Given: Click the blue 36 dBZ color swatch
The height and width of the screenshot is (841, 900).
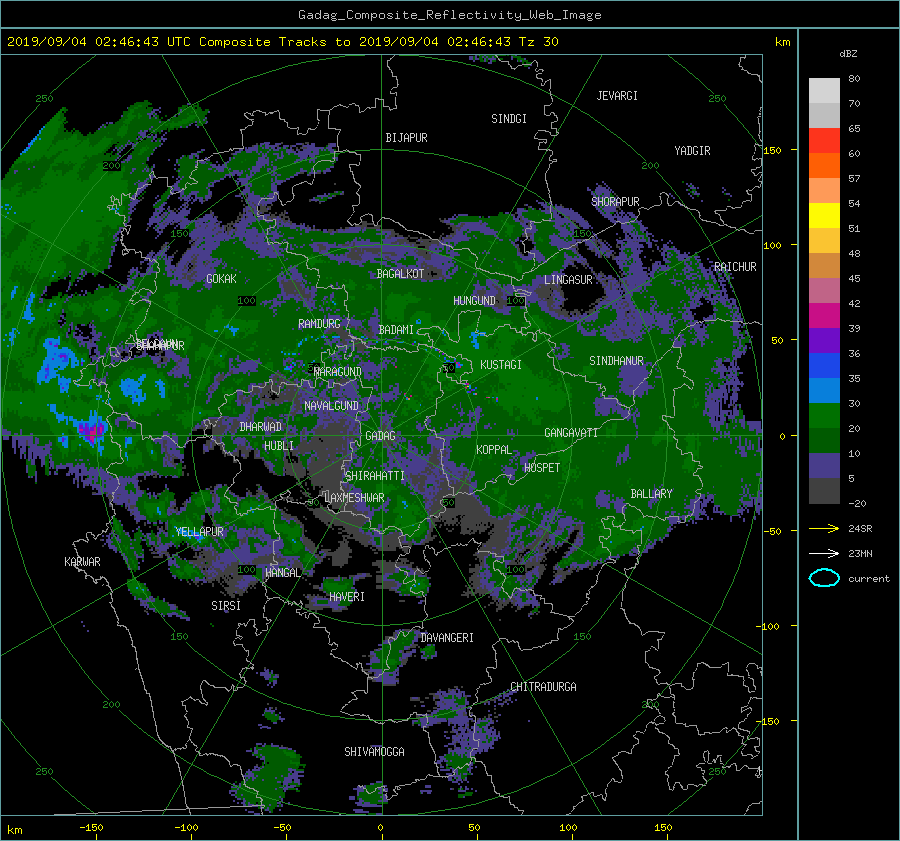Looking at the screenshot, I should click(824, 365).
